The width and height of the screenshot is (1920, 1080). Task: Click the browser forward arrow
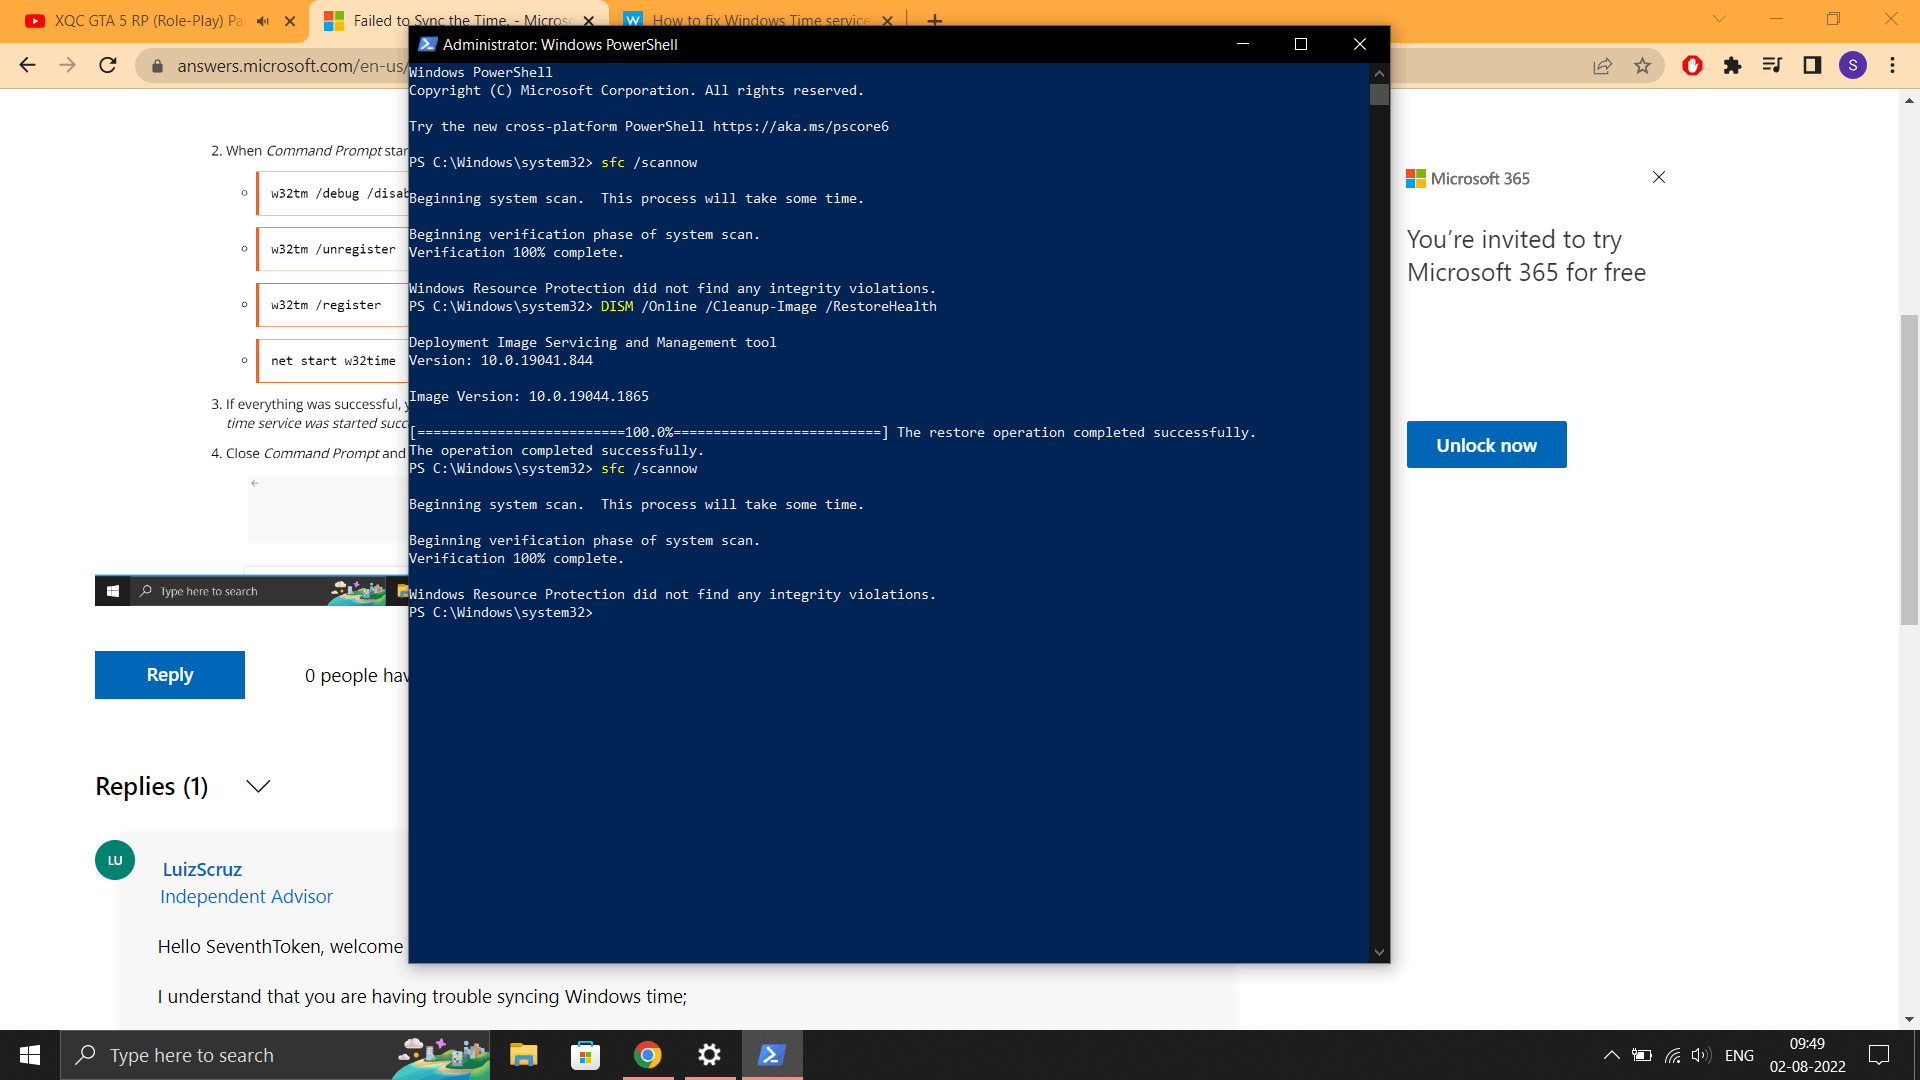[67, 65]
